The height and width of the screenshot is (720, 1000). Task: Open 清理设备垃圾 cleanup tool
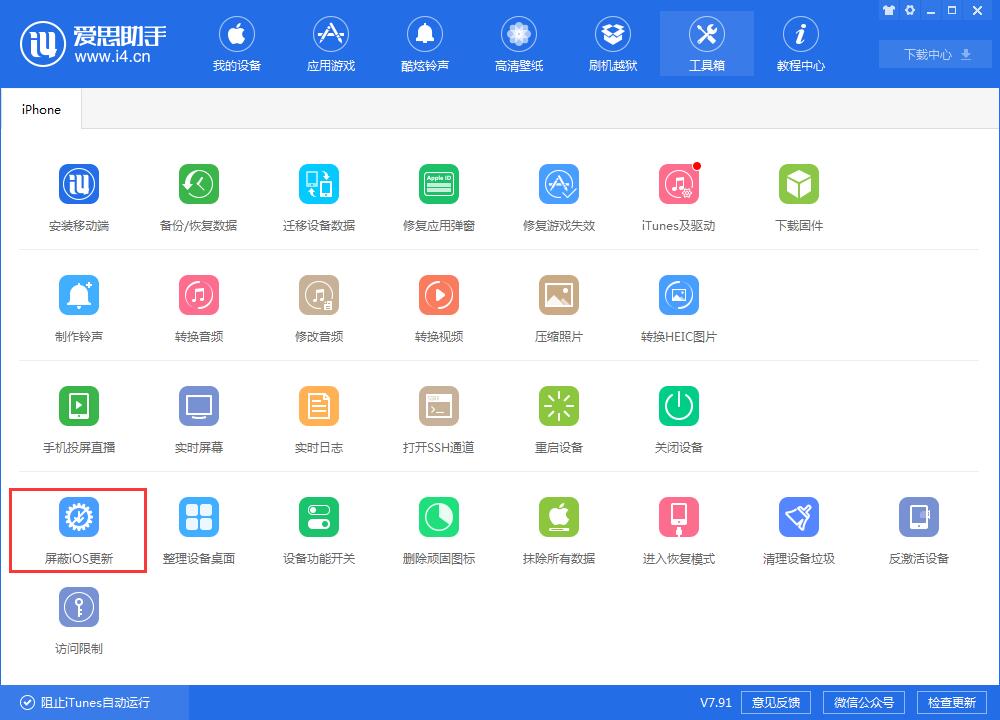coord(799,530)
